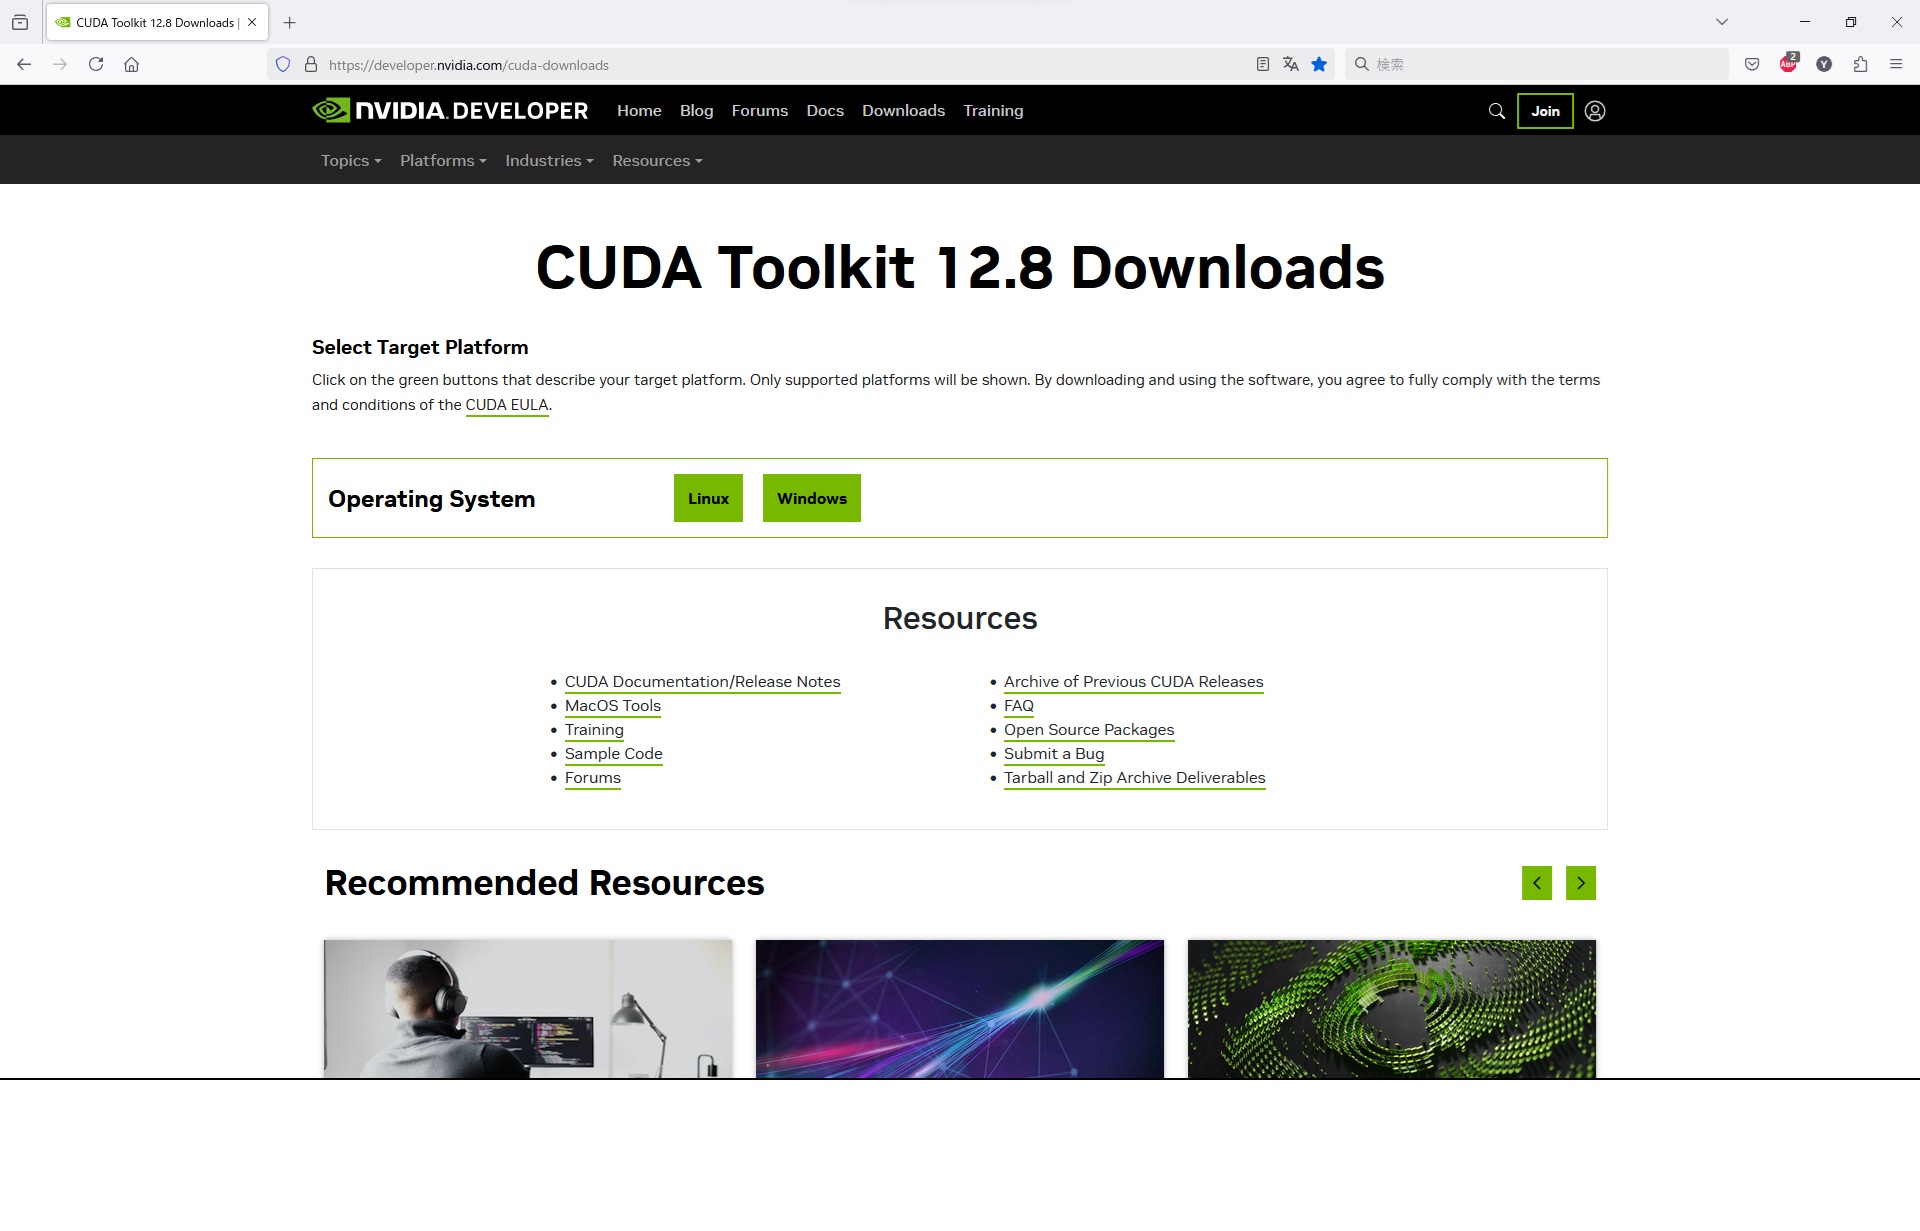
Task: Click the bookmark star icon
Action: coord(1319,64)
